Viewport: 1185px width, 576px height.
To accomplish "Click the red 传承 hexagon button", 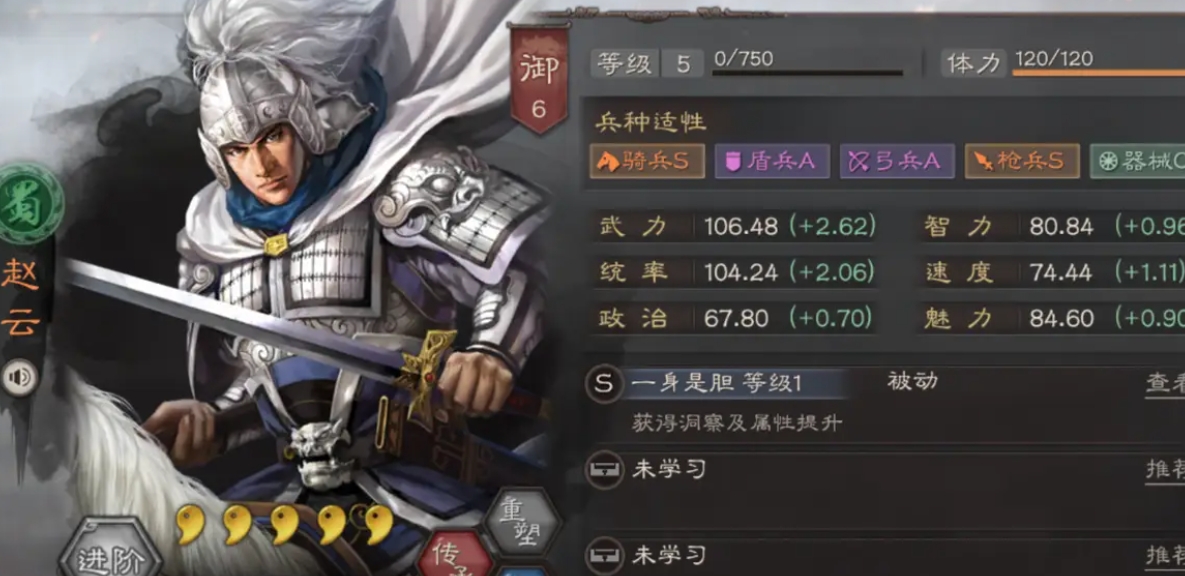I will [453, 556].
